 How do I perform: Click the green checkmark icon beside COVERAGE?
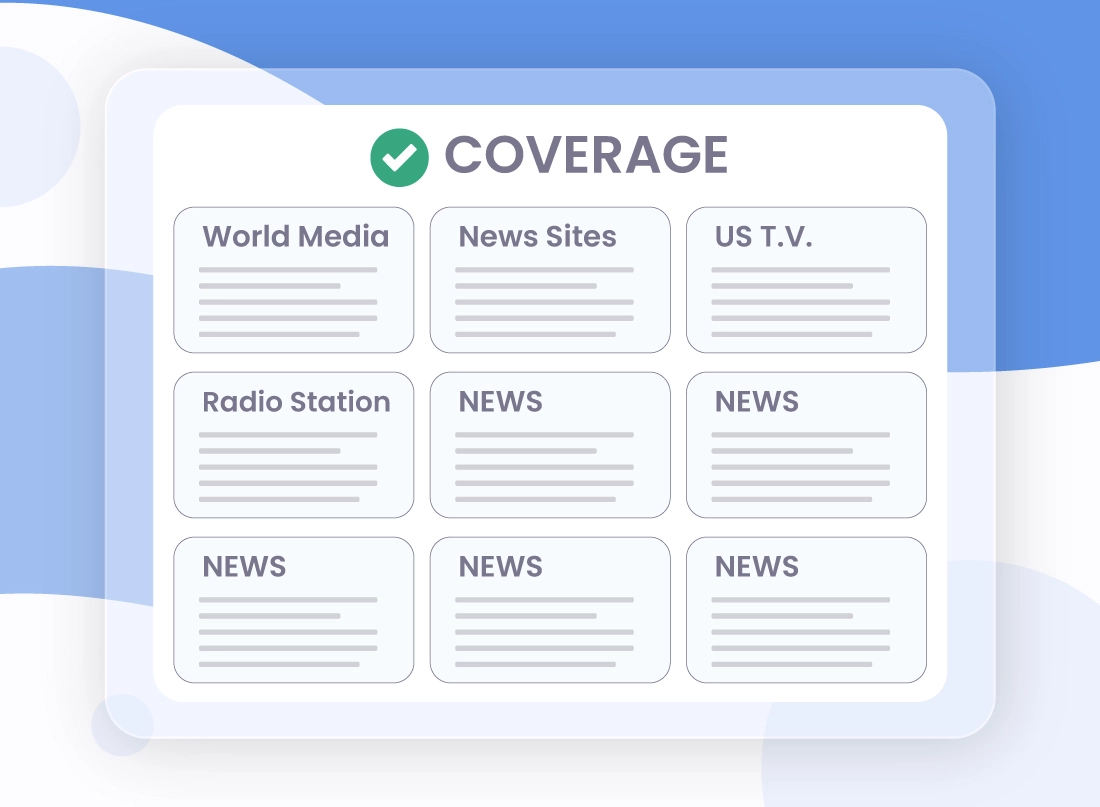[x=399, y=158]
